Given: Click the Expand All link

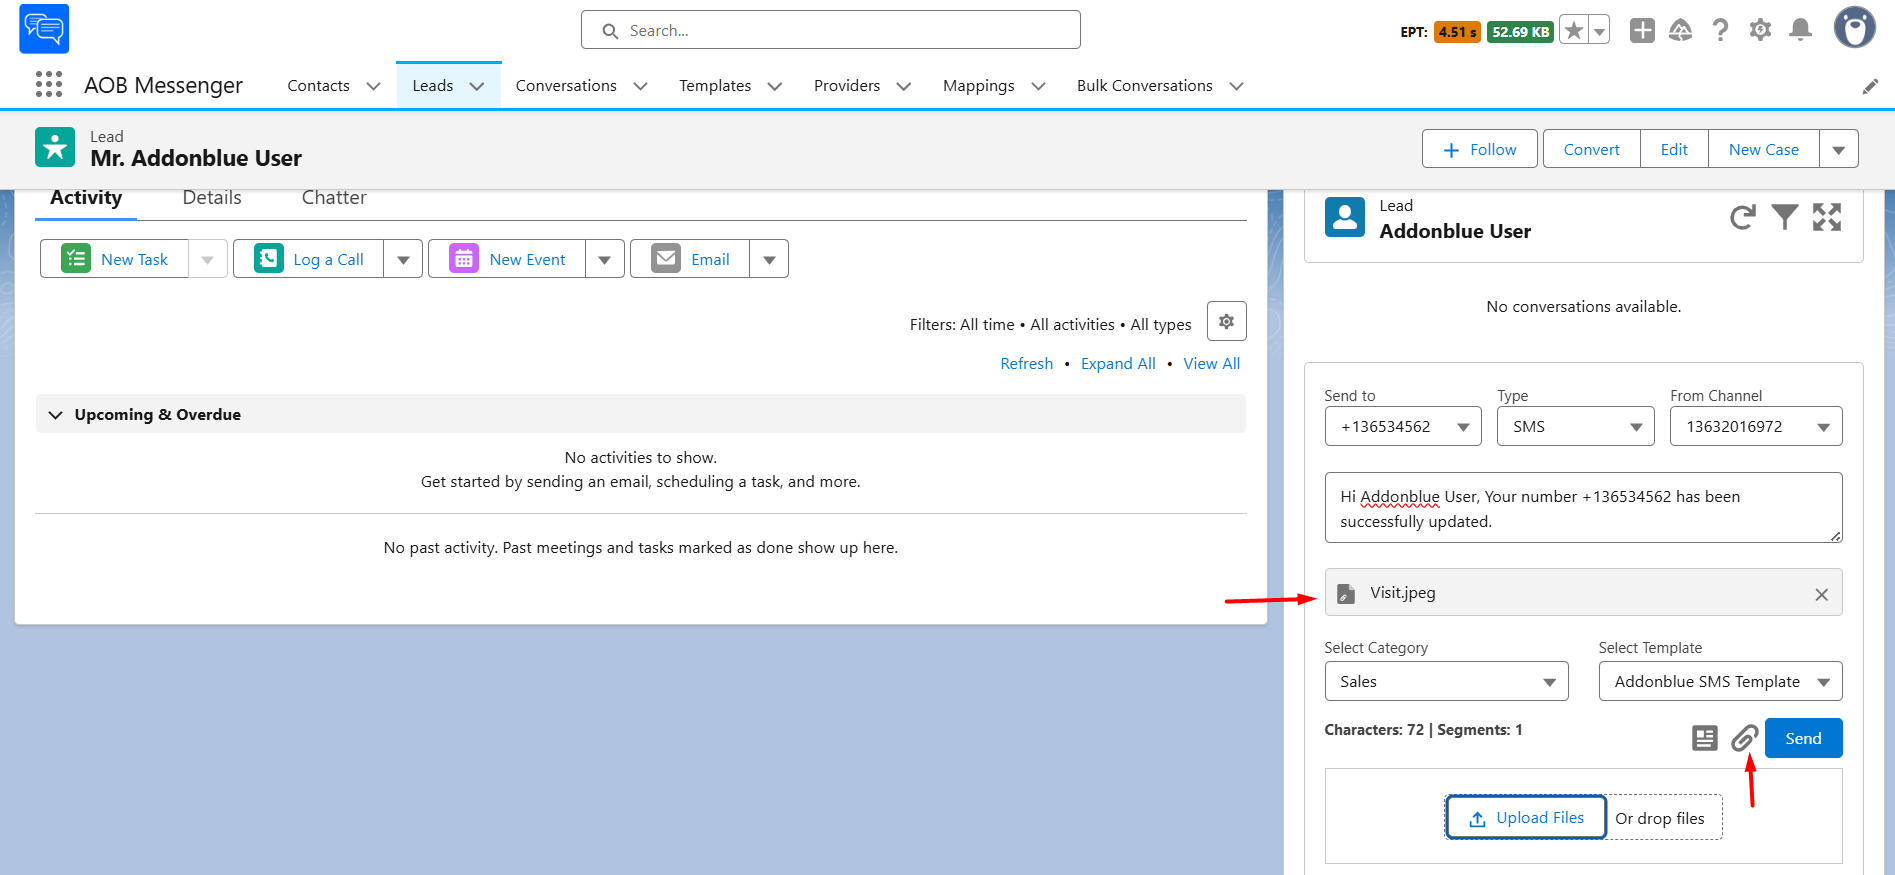Looking at the screenshot, I should [1118, 364].
